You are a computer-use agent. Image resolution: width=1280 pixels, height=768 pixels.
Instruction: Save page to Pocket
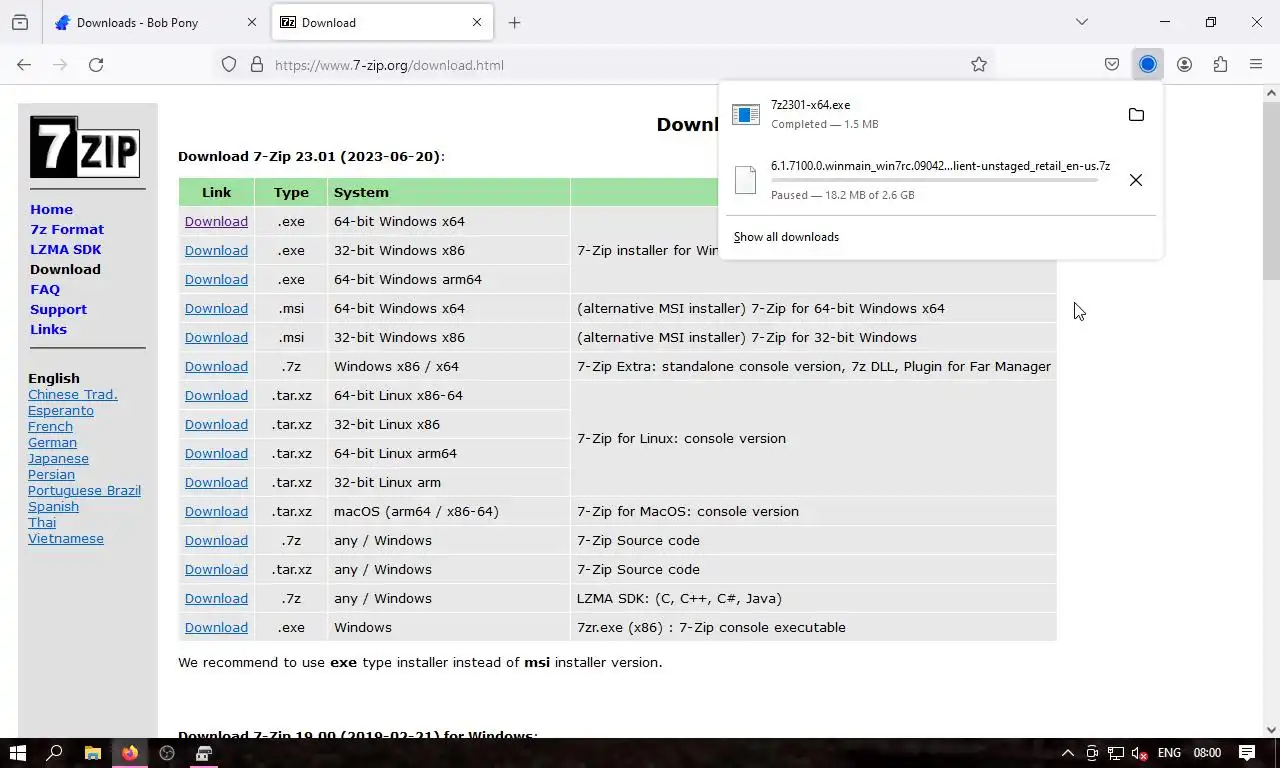1112,65
